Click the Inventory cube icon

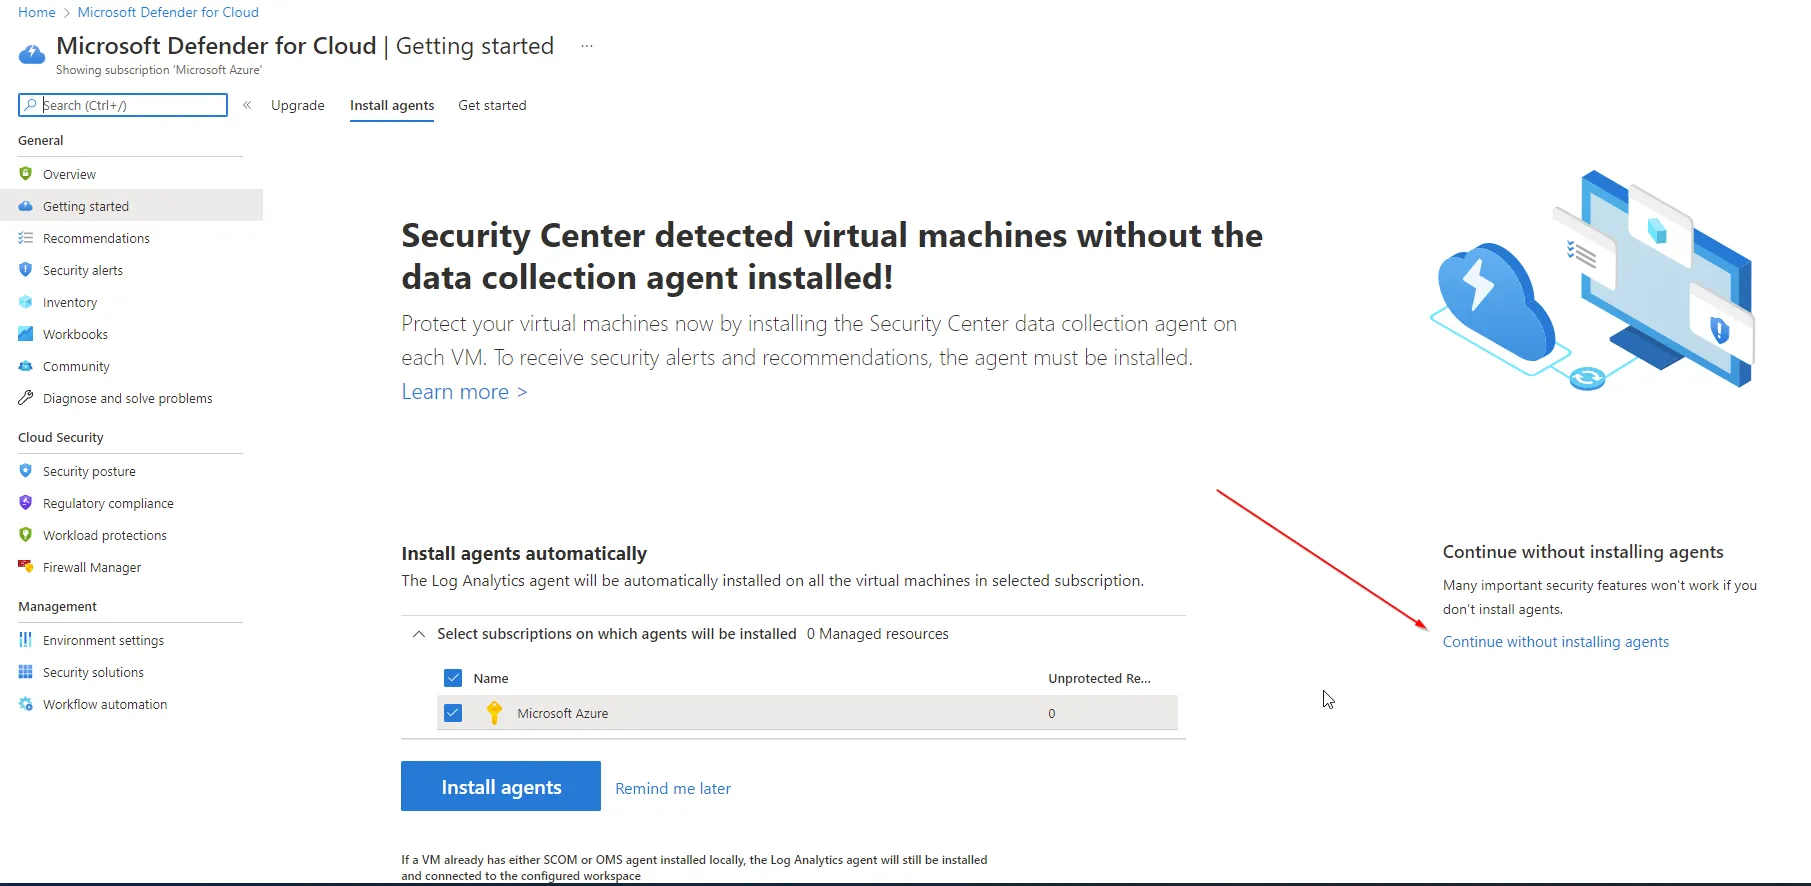(26, 302)
